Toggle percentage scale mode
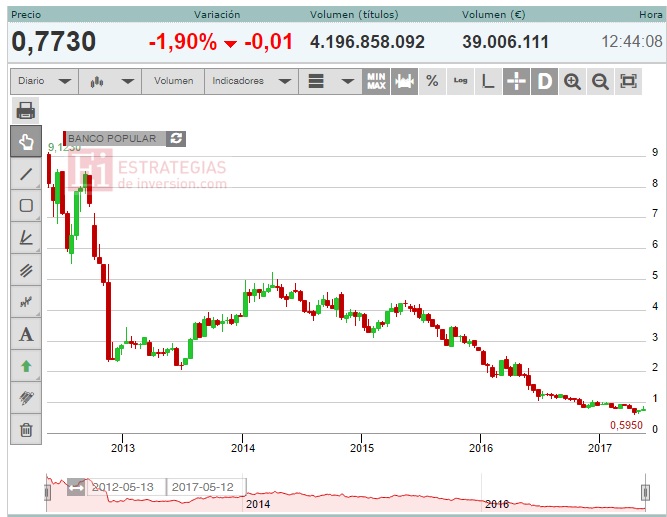 click(432, 81)
